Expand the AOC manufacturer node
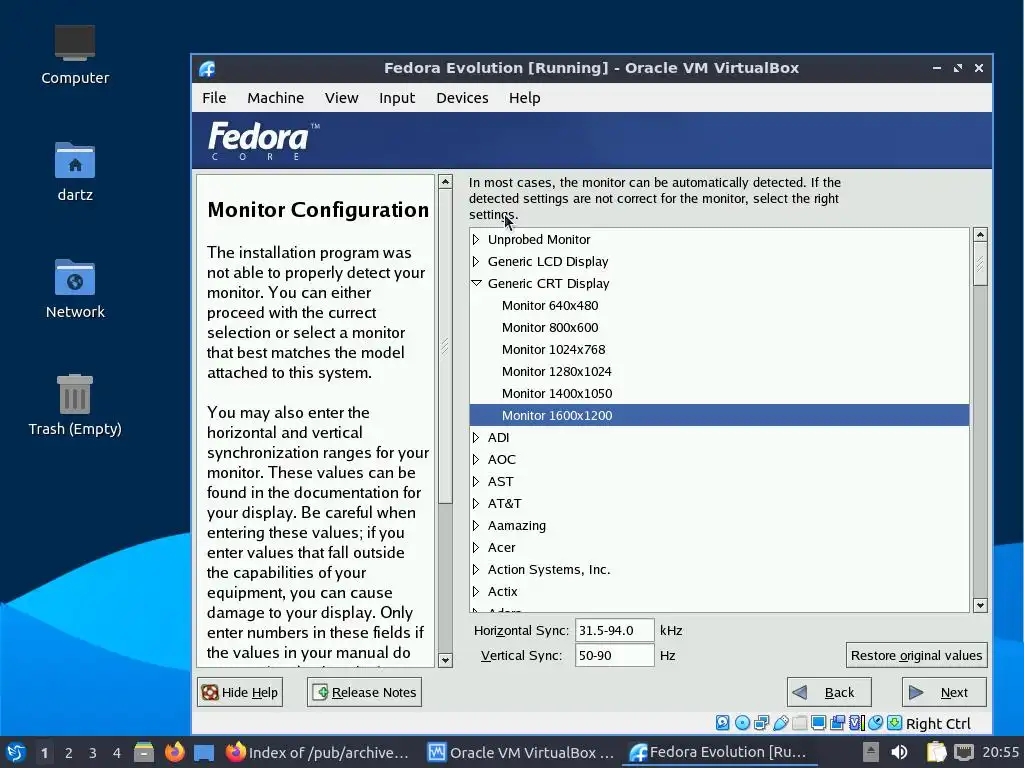Viewport: 1024px width, 768px height. point(476,459)
